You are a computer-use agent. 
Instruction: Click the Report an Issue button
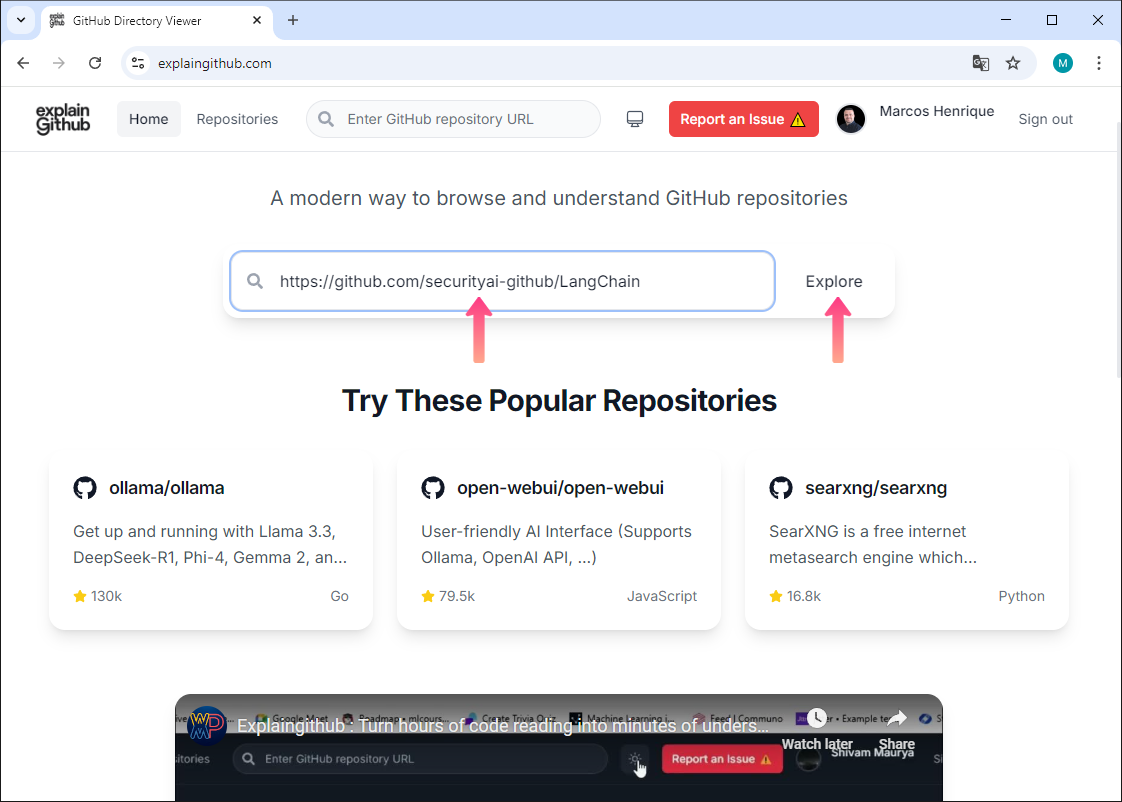(743, 119)
